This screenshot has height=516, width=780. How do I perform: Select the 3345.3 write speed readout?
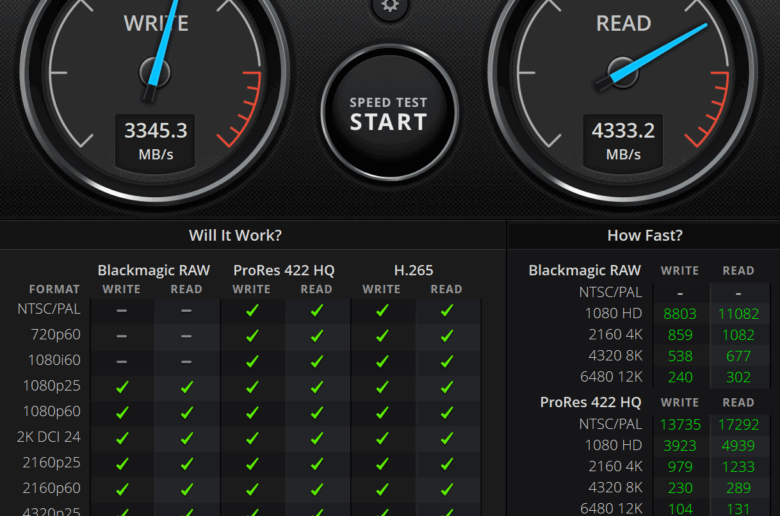point(156,131)
